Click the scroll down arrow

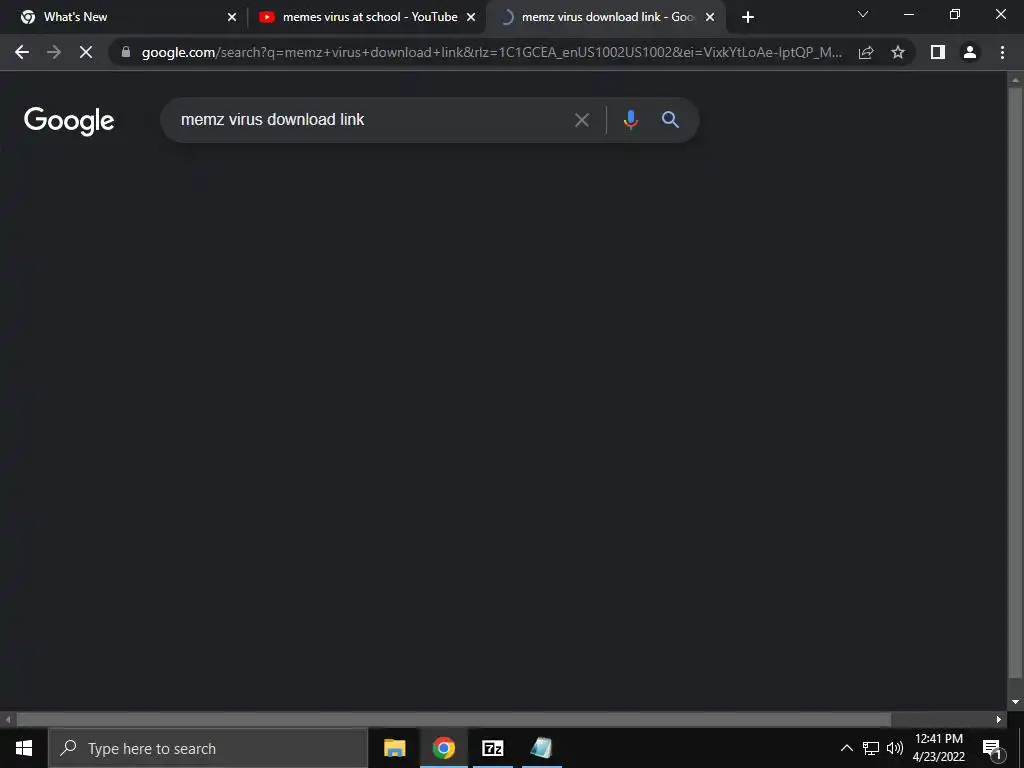click(x=1015, y=702)
